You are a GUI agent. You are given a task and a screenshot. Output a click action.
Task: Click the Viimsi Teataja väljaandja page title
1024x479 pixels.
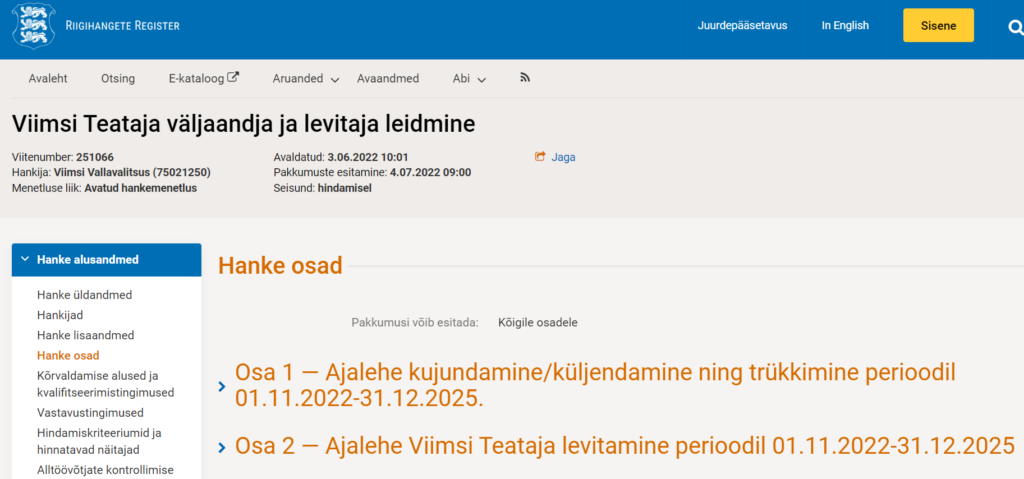(x=244, y=124)
